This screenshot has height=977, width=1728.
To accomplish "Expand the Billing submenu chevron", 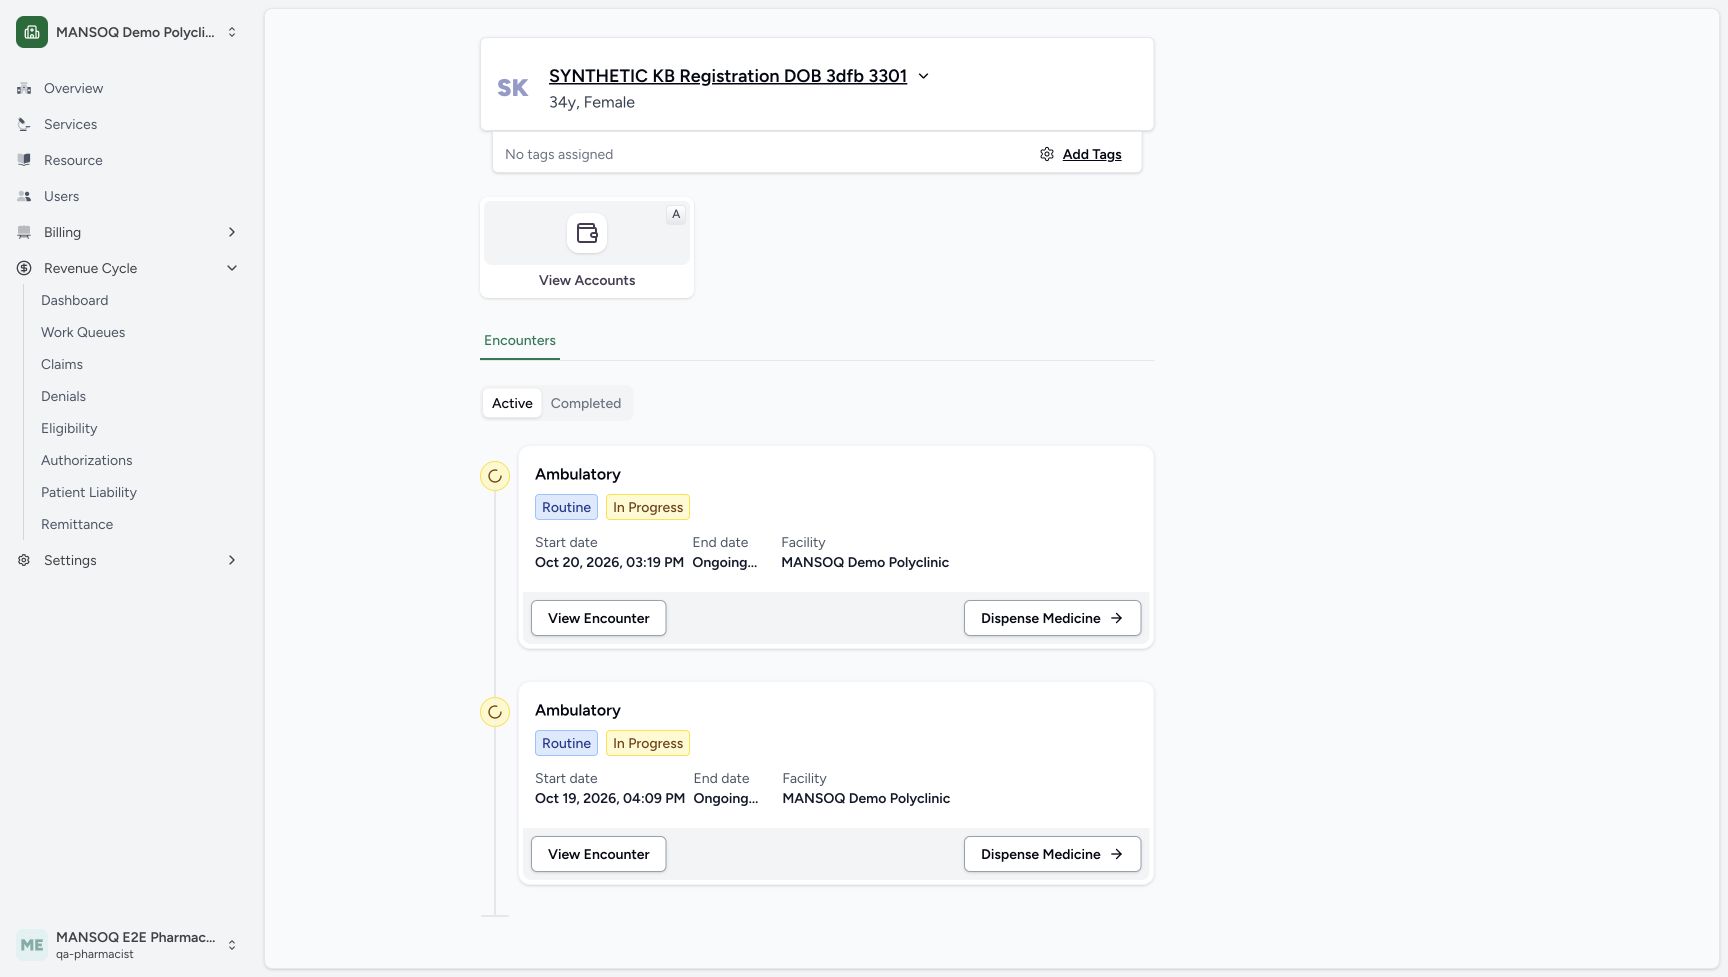I will click(x=232, y=232).
